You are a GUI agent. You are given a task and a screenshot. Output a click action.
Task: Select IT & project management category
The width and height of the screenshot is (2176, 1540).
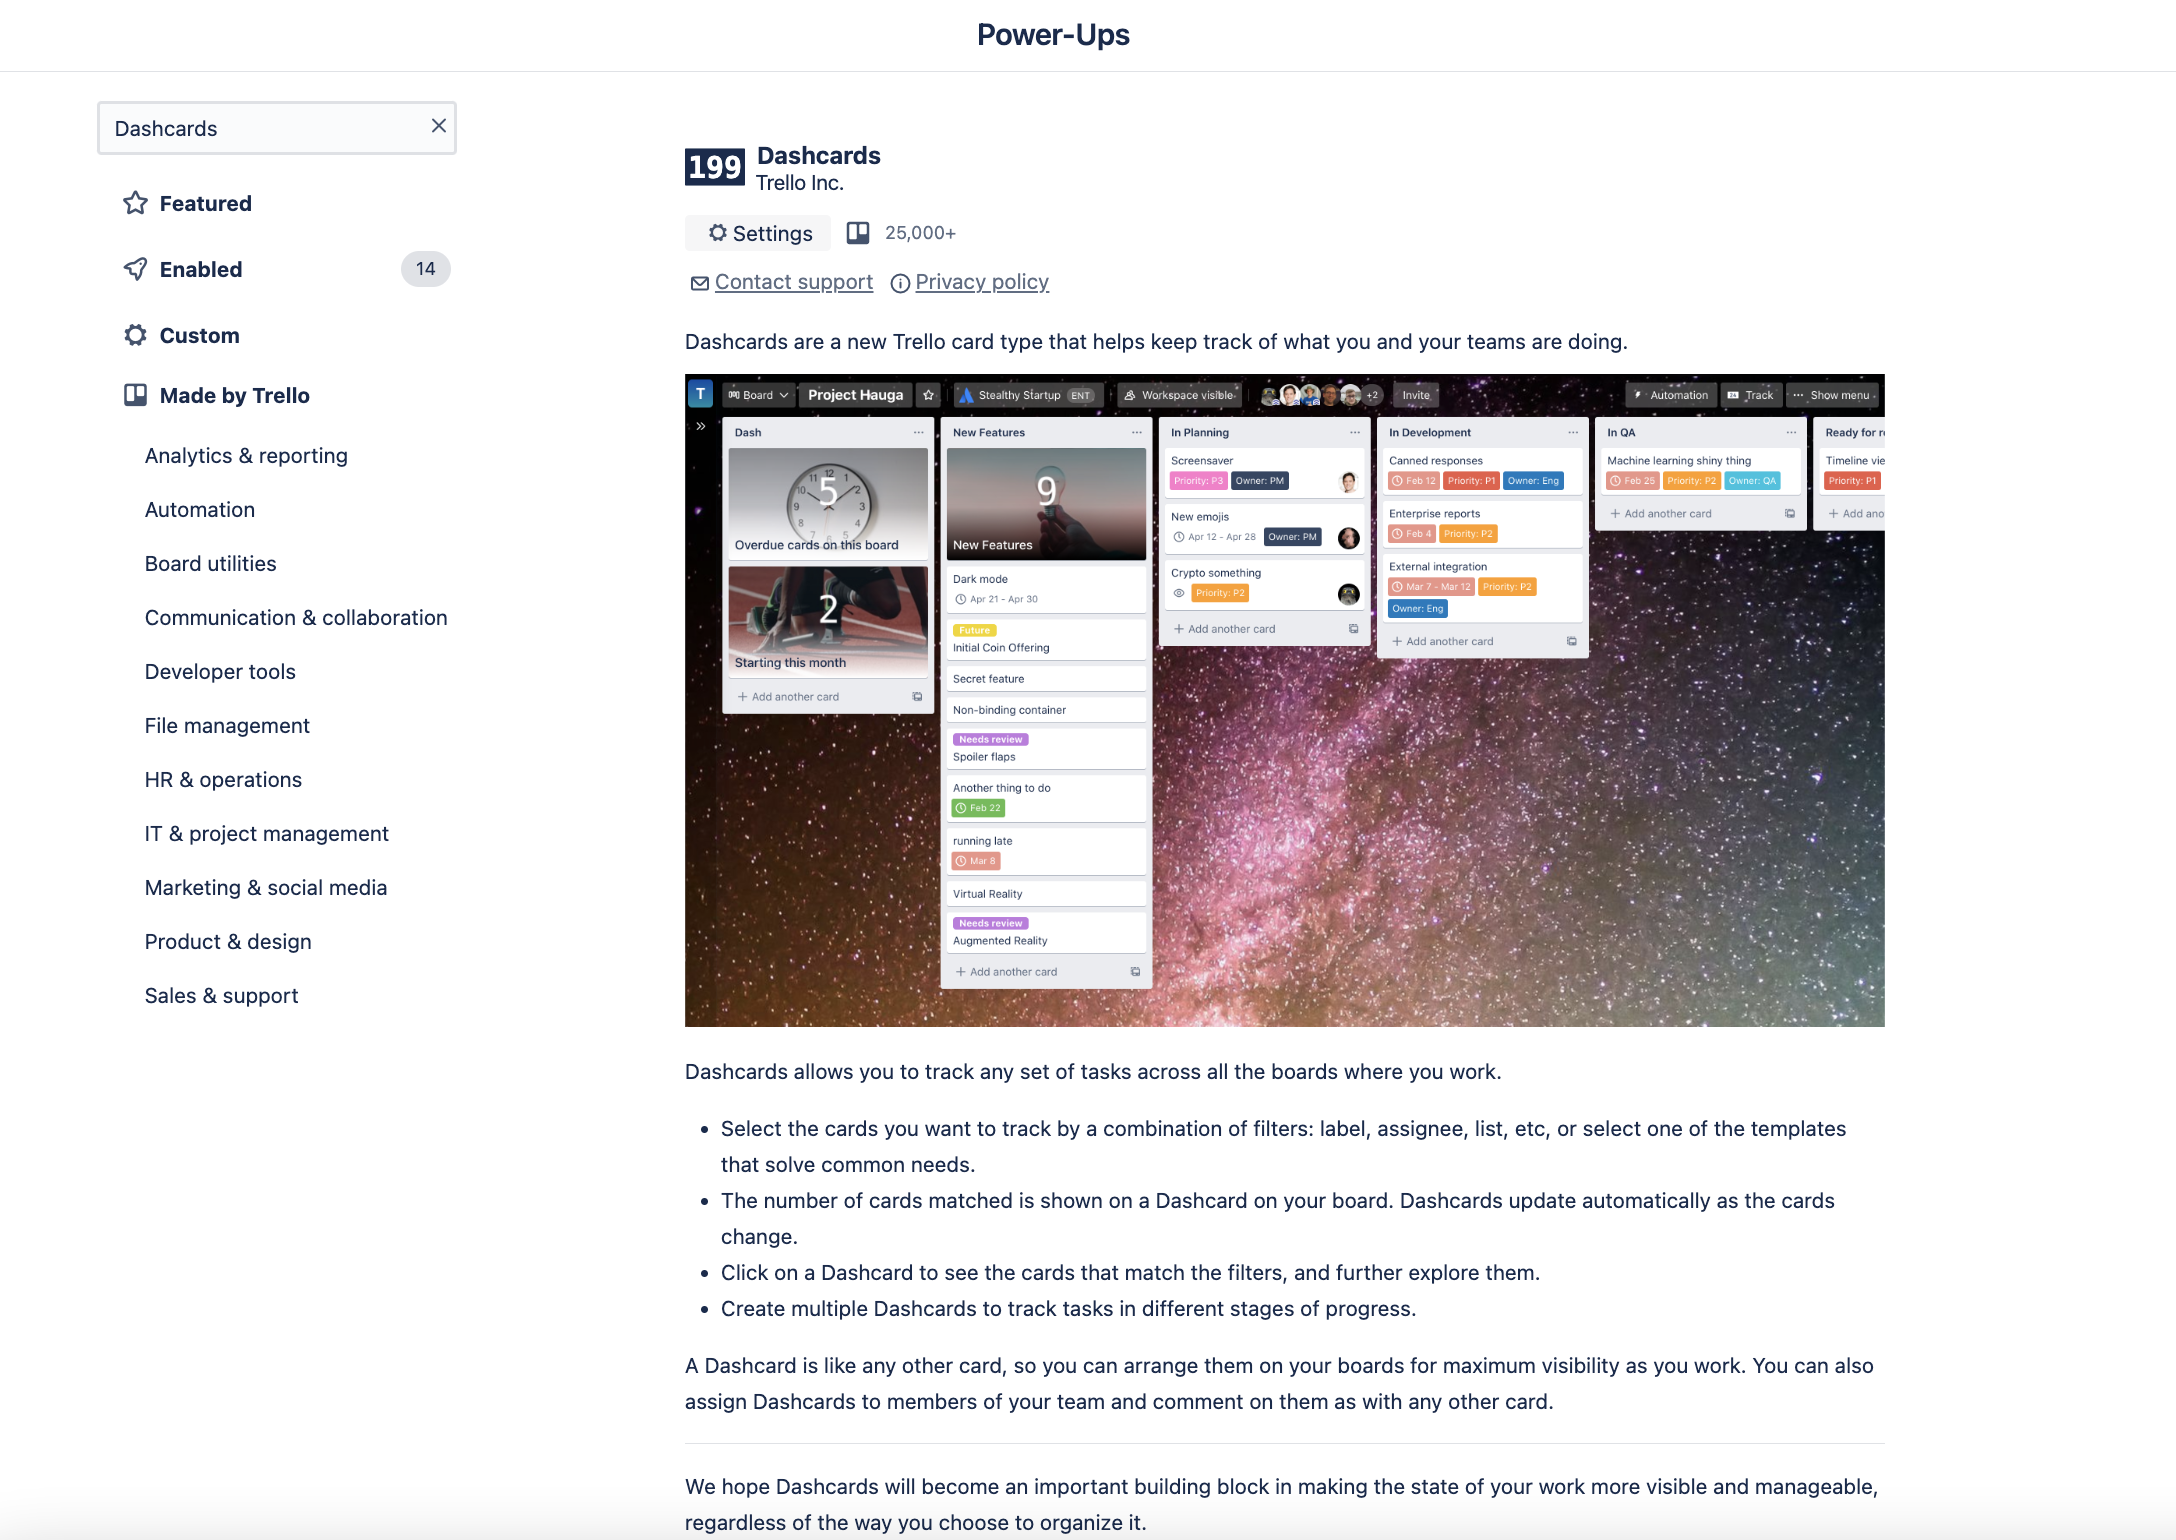[266, 834]
